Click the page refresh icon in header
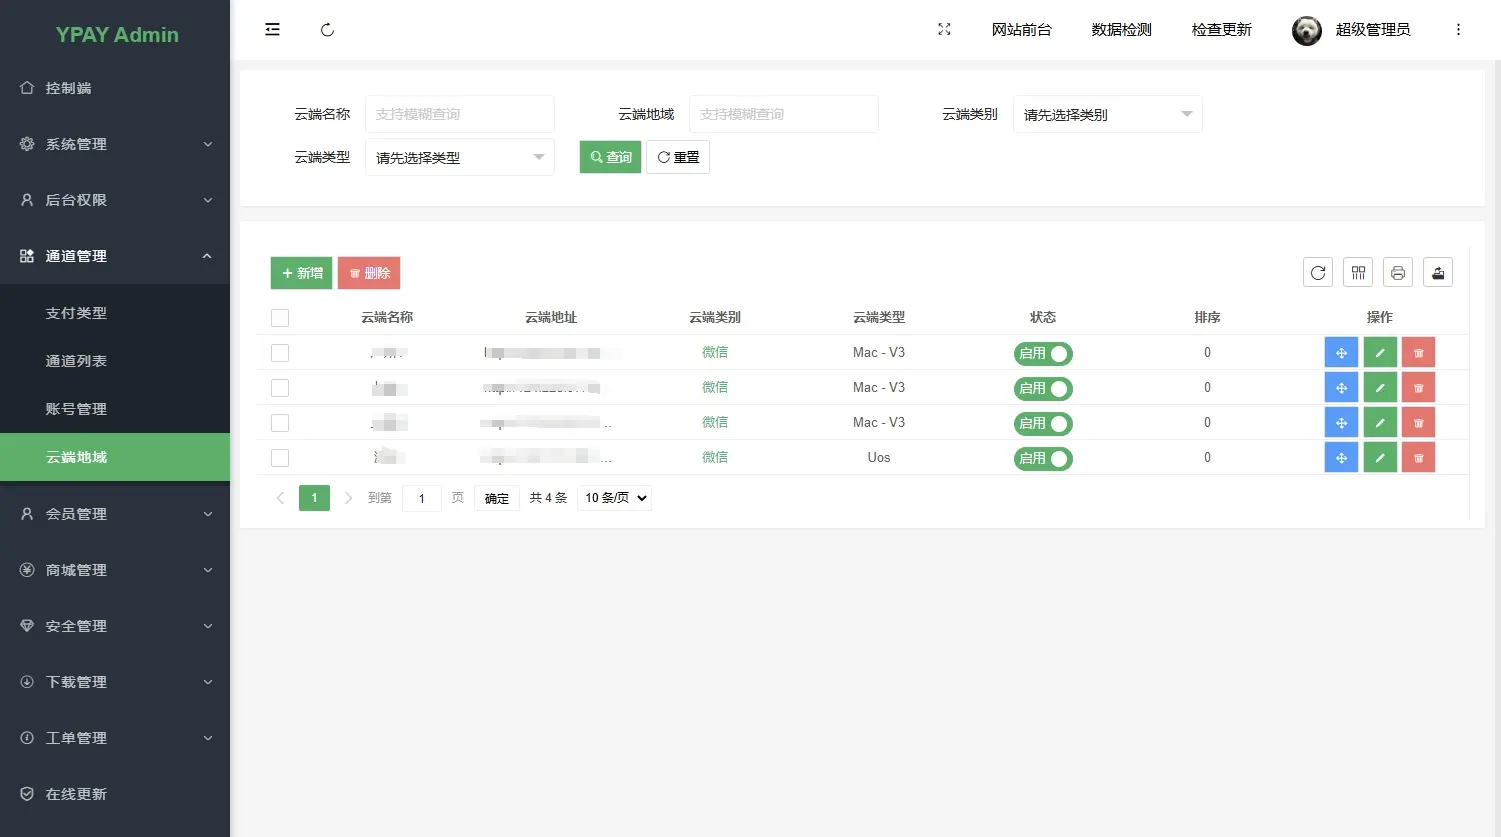 [x=327, y=30]
